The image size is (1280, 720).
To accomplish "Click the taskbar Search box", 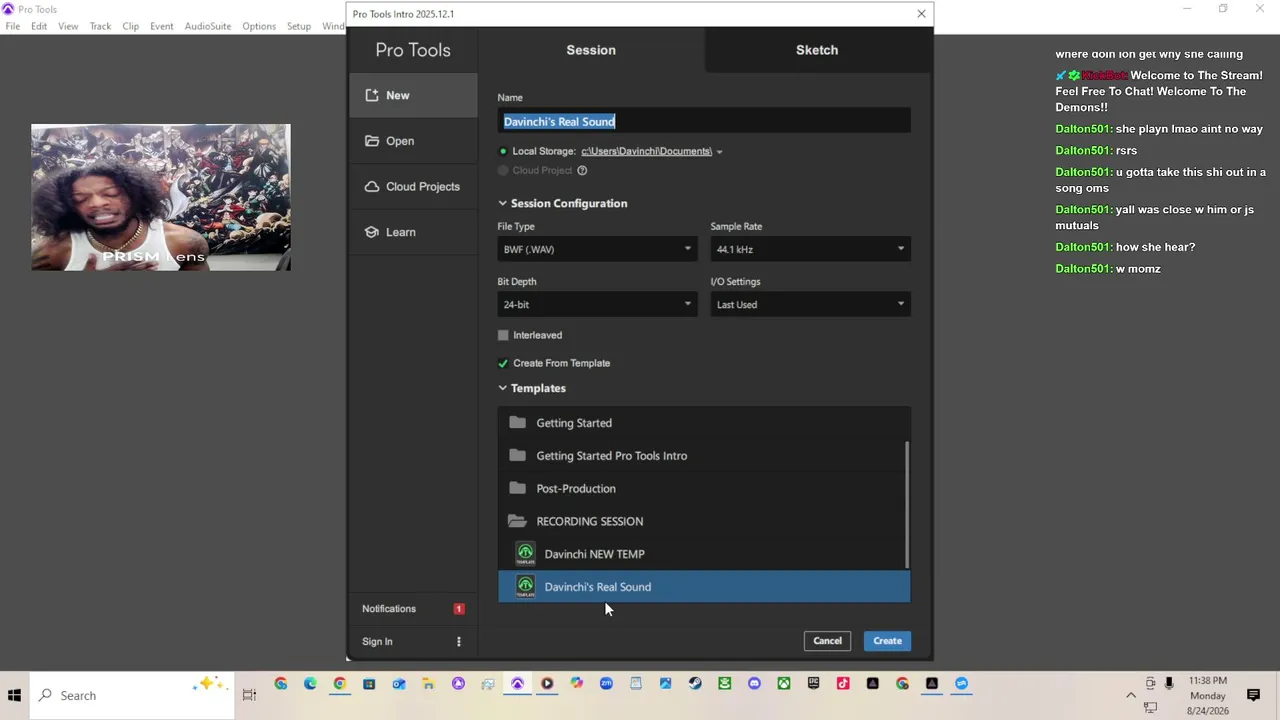I will point(133,696).
